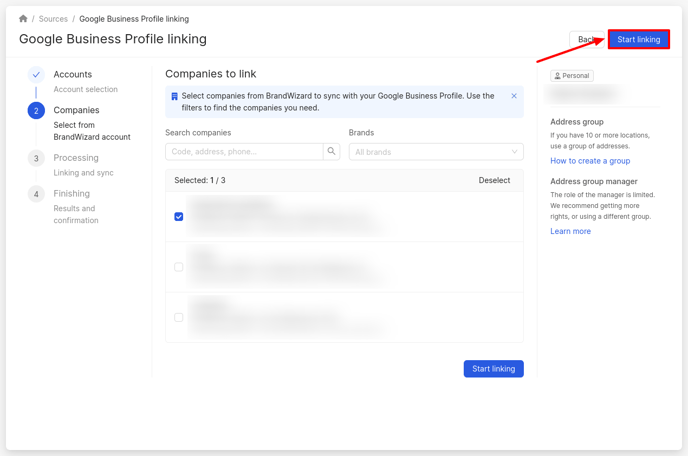Go to Accounts step label
The image size is (688, 456).
tap(73, 75)
